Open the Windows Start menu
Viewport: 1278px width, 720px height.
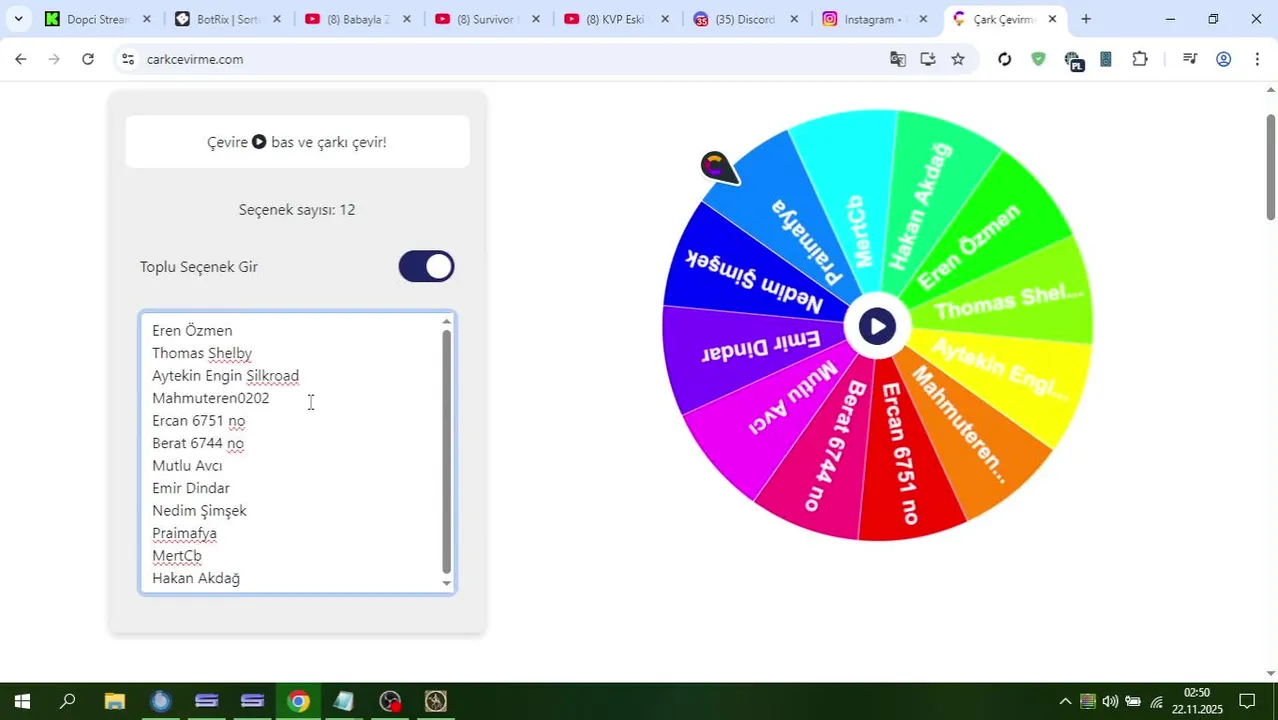(x=22, y=701)
